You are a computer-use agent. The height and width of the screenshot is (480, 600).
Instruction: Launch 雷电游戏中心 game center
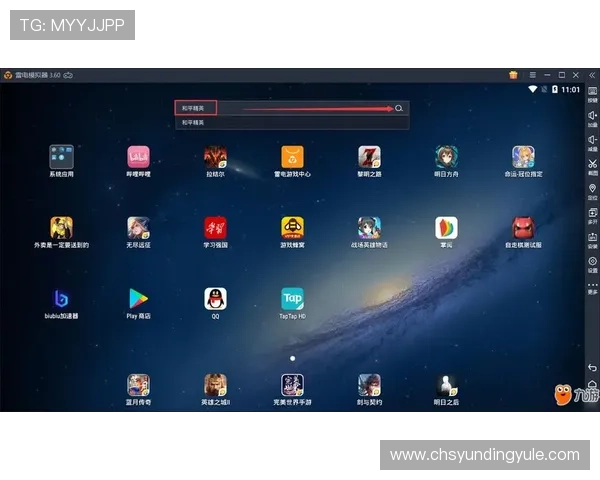click(x=292, y=157)
